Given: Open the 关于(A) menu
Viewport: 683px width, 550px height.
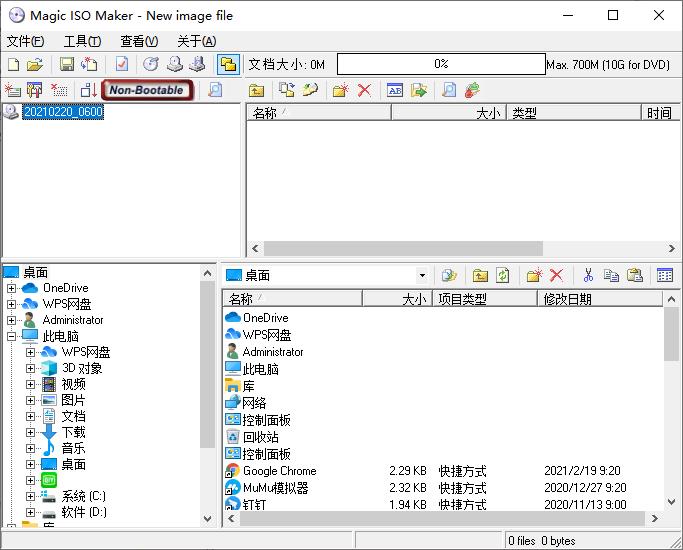Looking at the screenshot, I should [x=196, y=41].
